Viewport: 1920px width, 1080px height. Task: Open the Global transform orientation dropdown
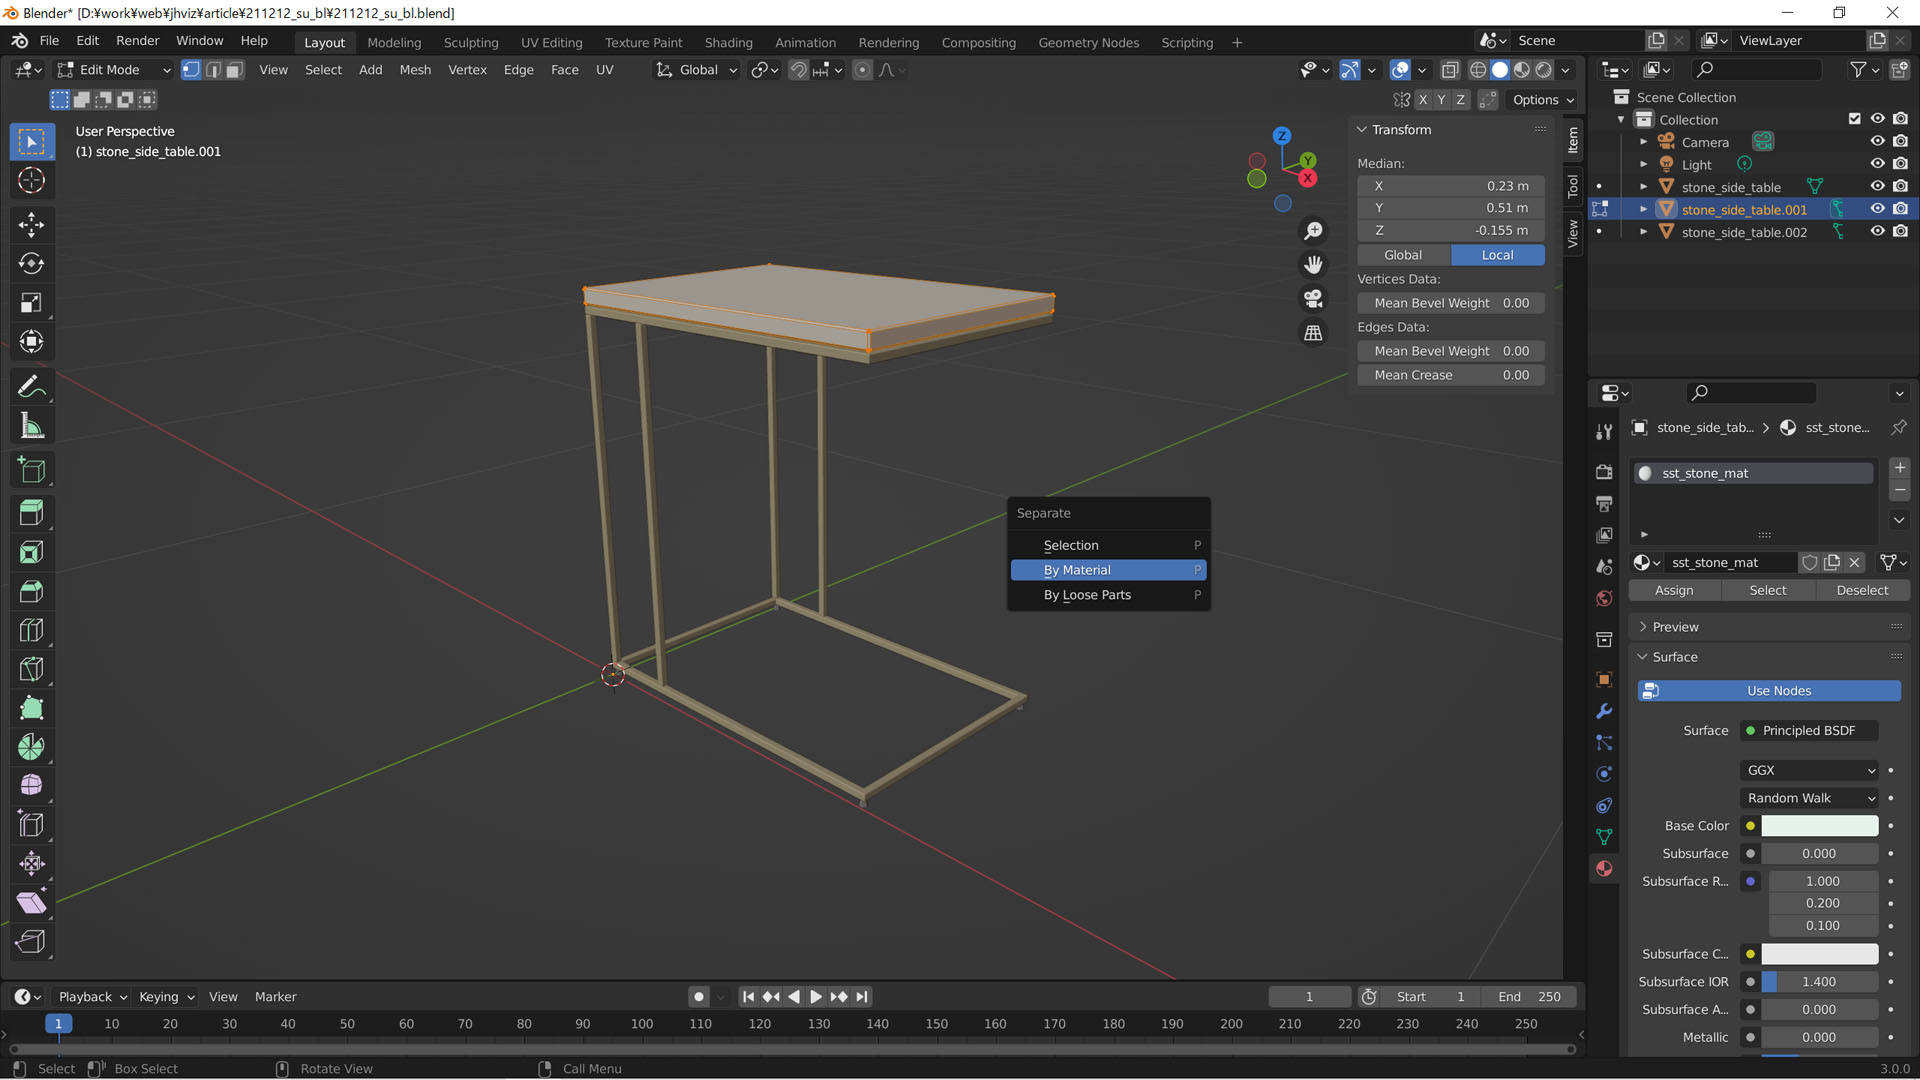pyautogui.click(x=697, y=70)
